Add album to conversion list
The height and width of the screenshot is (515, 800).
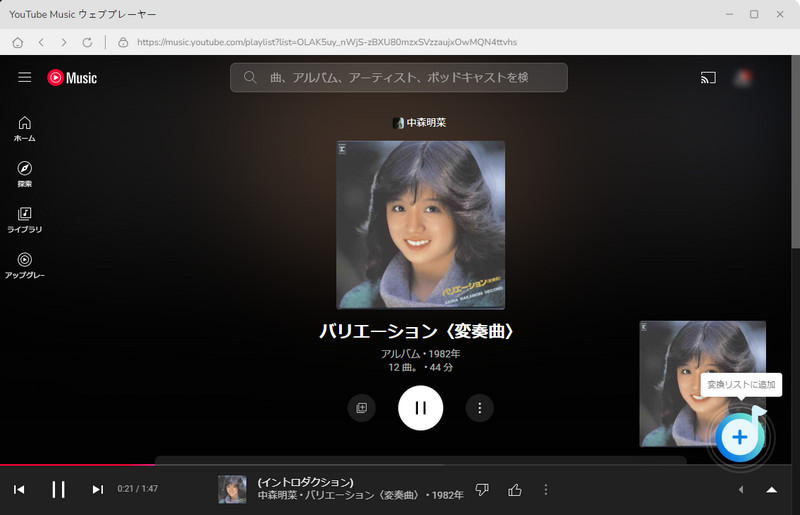[x=740, y=437]
